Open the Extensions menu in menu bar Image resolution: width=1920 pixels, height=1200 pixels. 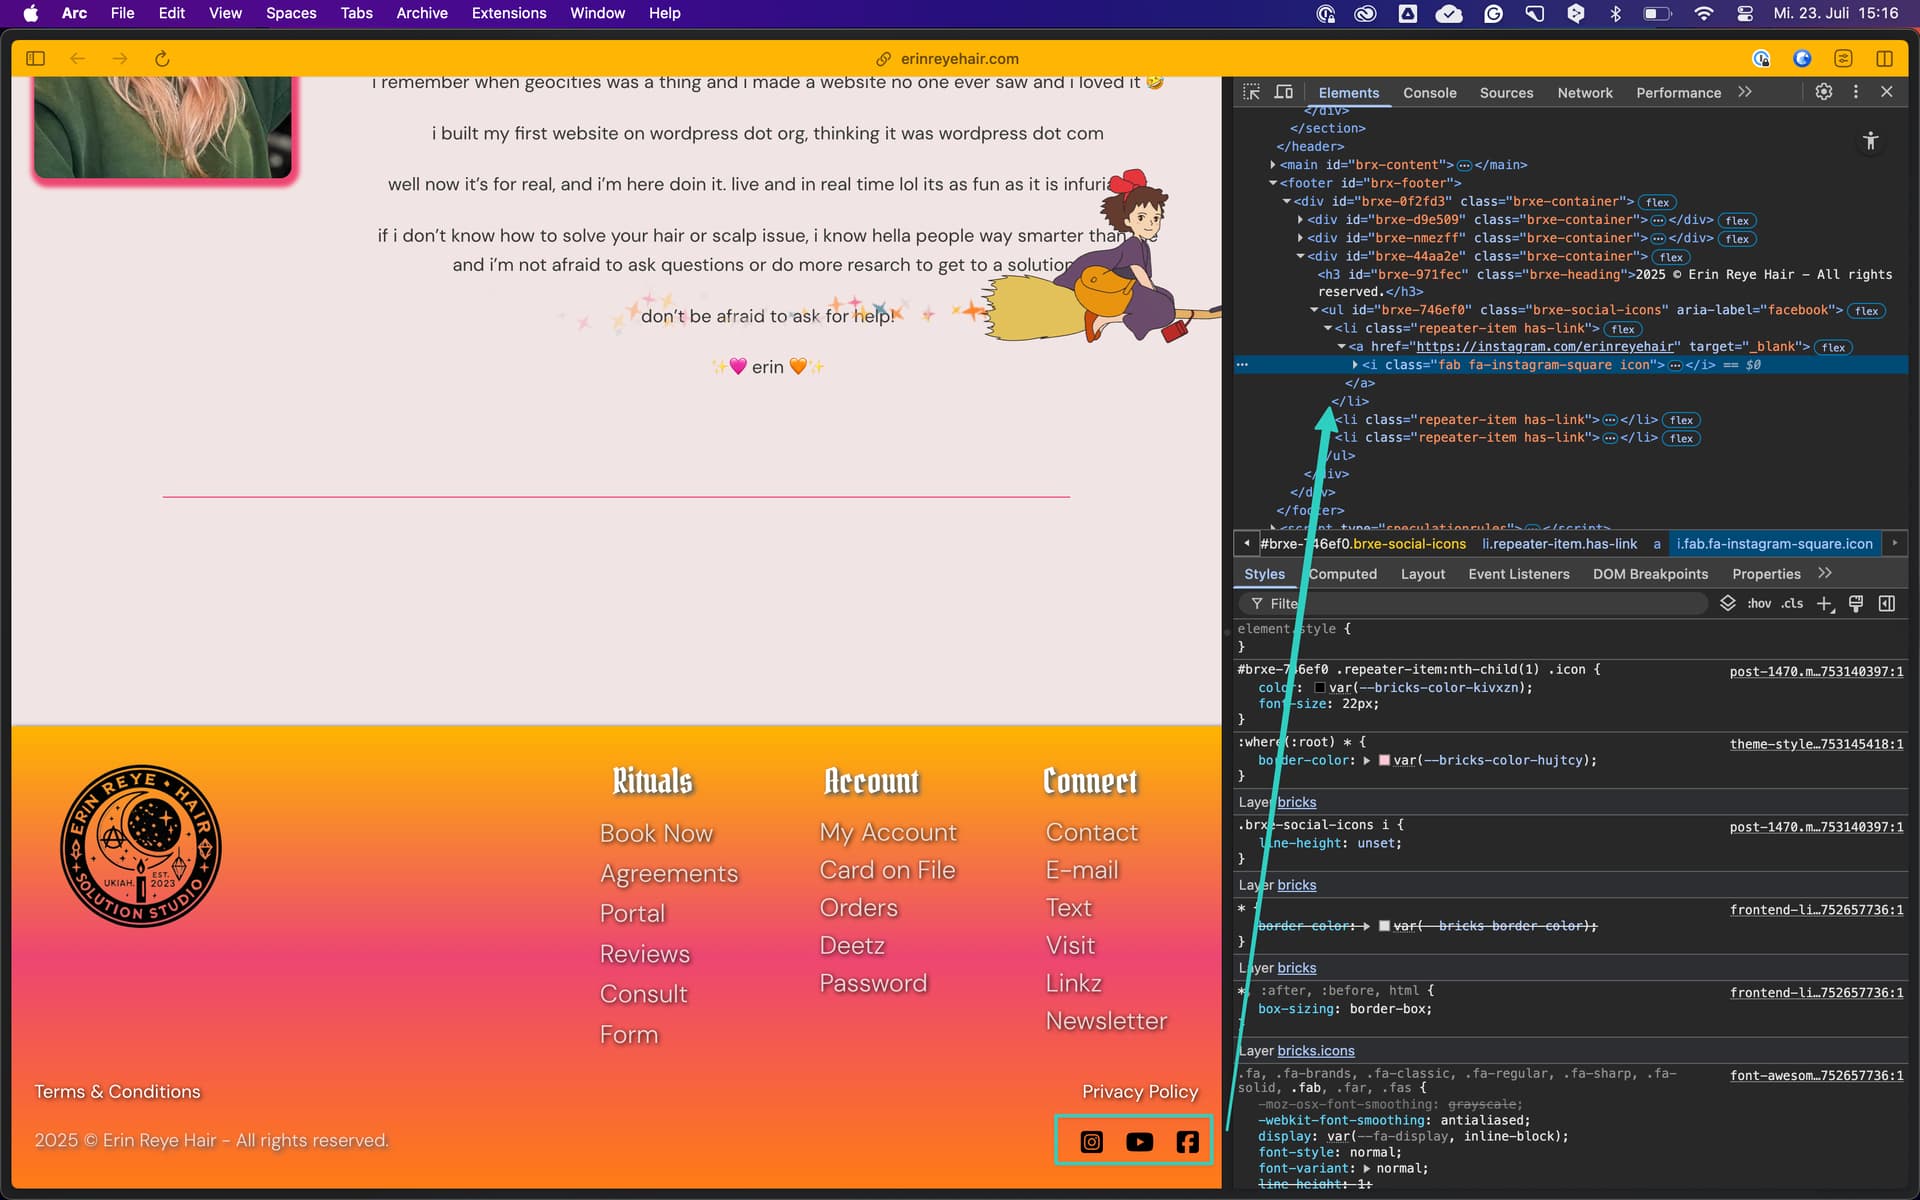point(508,13)
